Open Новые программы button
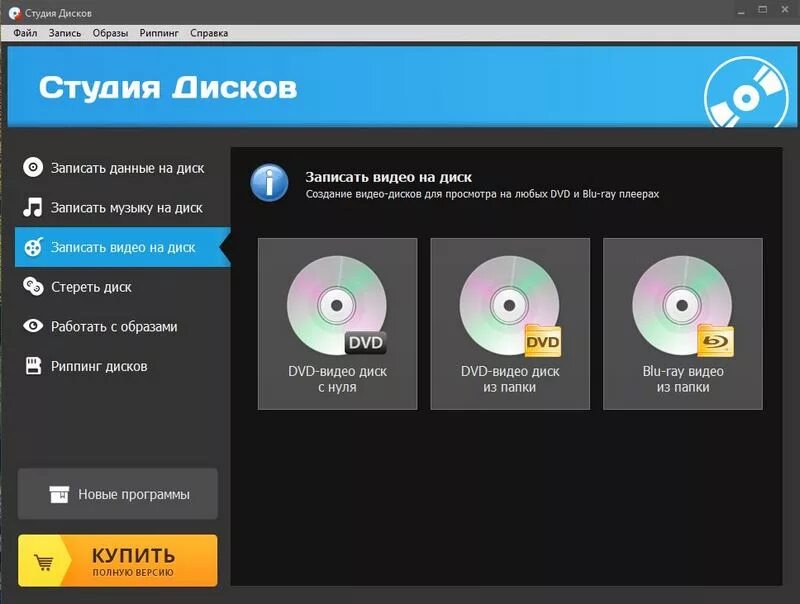The image size is (800, 604). click(x=118, y=494)
